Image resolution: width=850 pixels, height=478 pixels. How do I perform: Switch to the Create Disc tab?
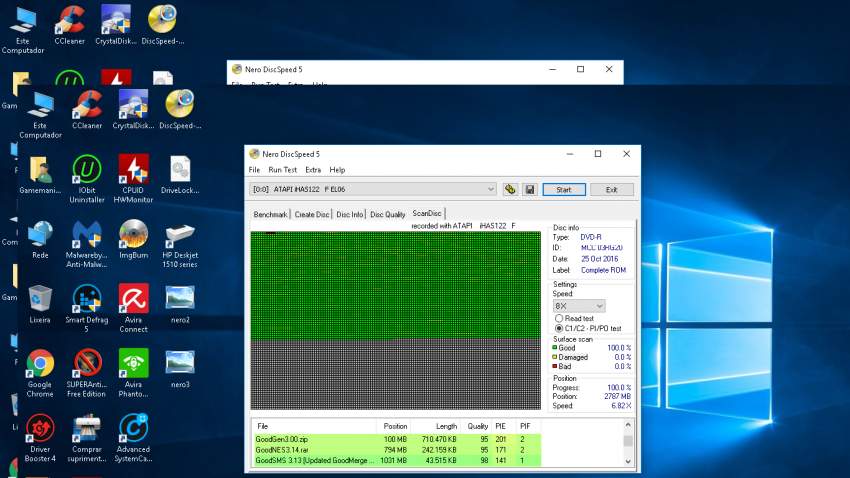click(x=312, y=215)
